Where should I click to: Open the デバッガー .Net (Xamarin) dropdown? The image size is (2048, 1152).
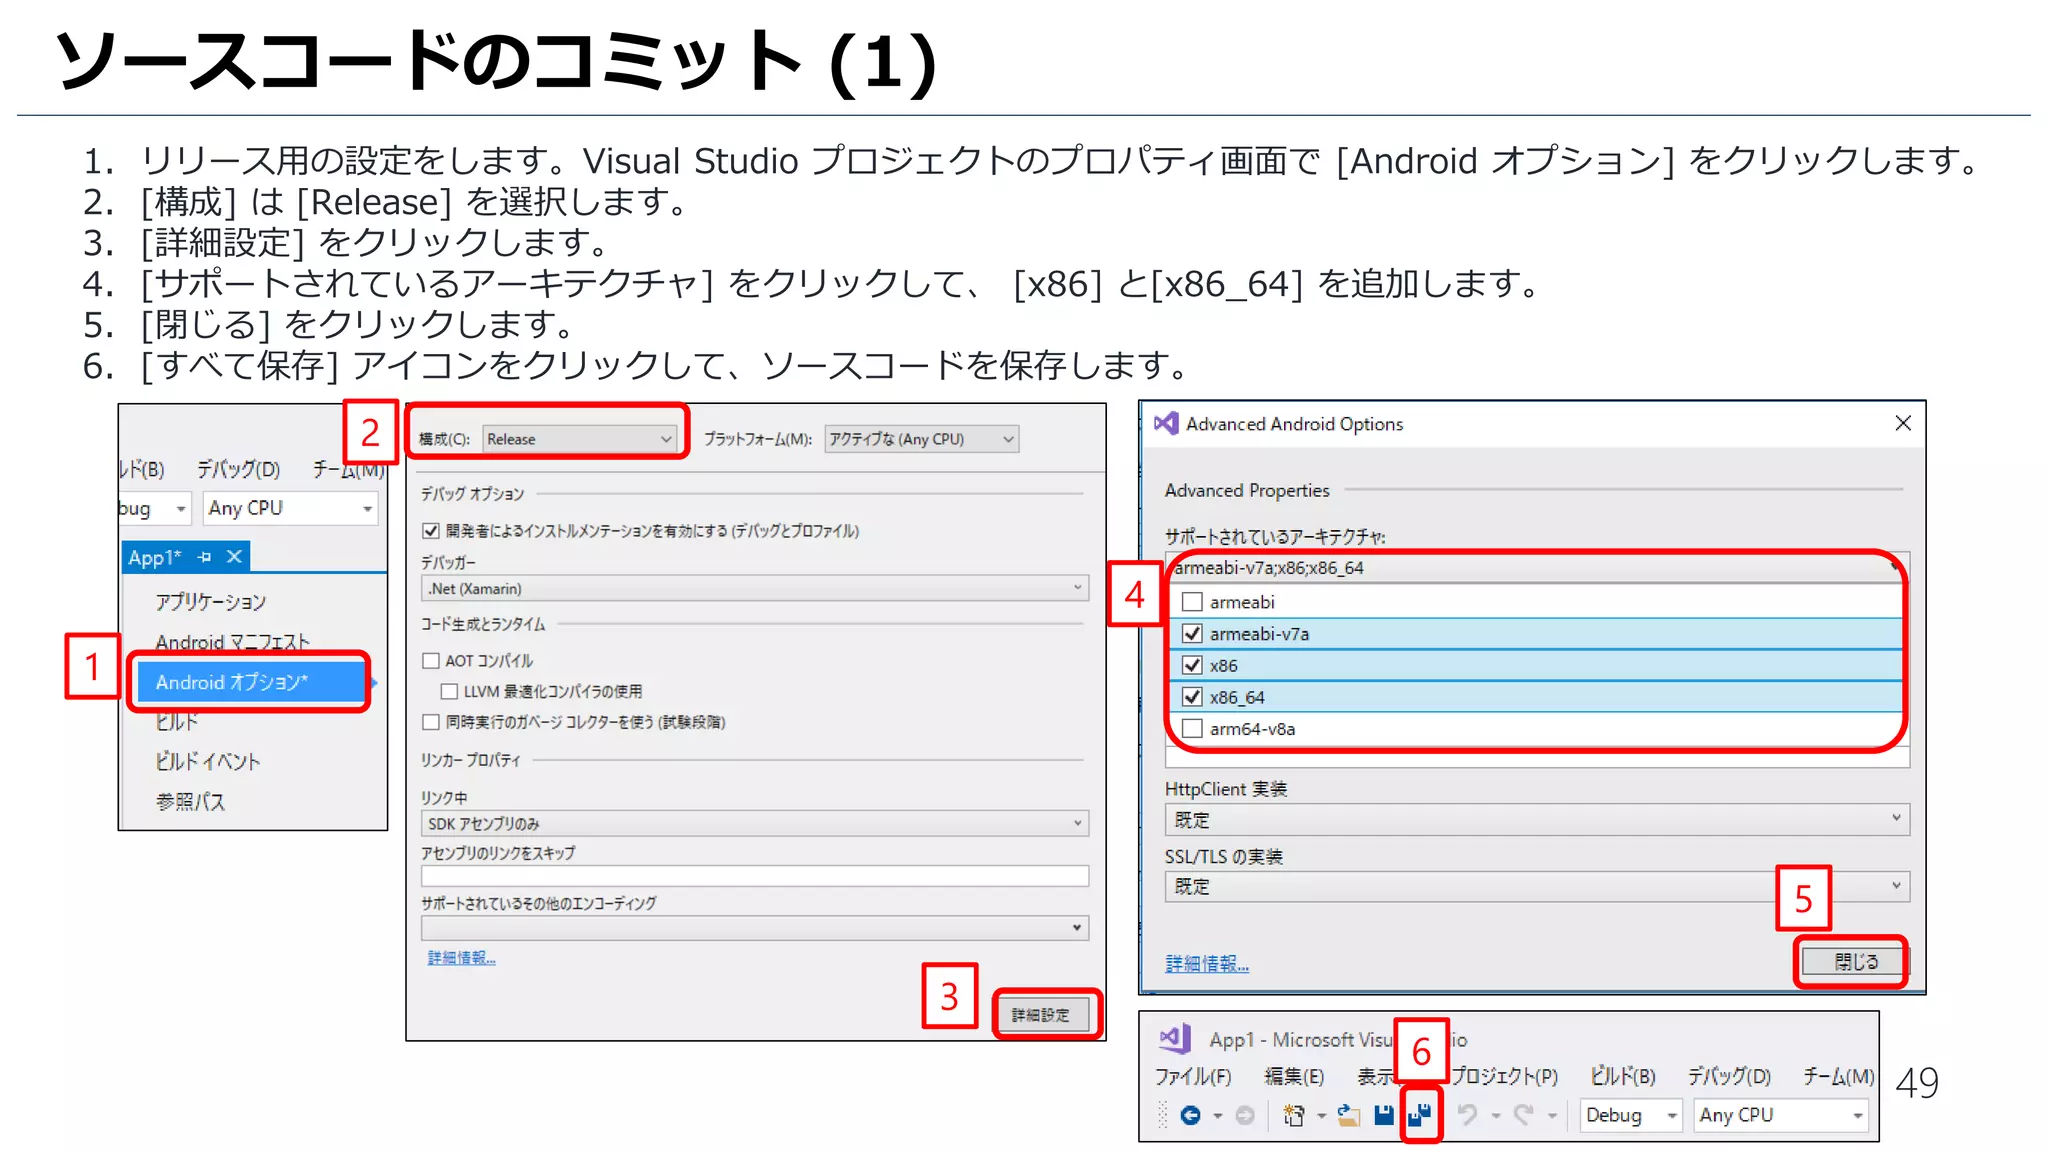[x=755, y=588]
